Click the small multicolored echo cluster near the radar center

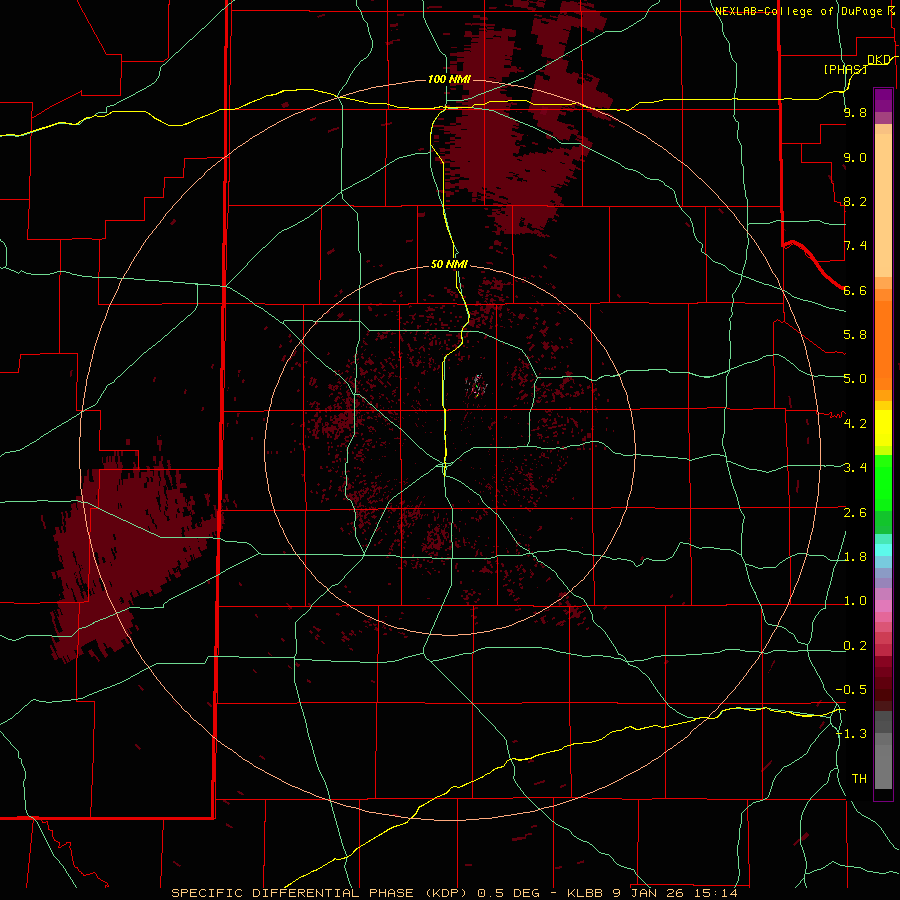(476, 385)
